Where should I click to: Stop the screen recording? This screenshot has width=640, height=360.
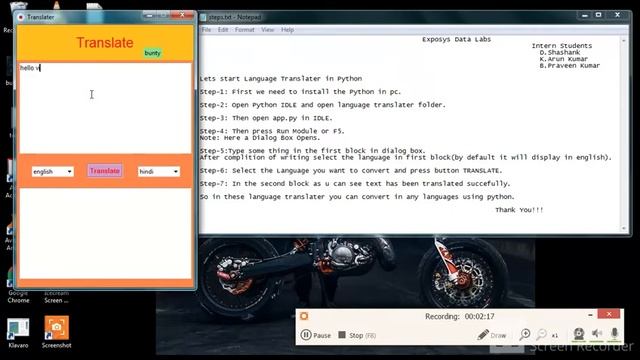tap(357, 335)
